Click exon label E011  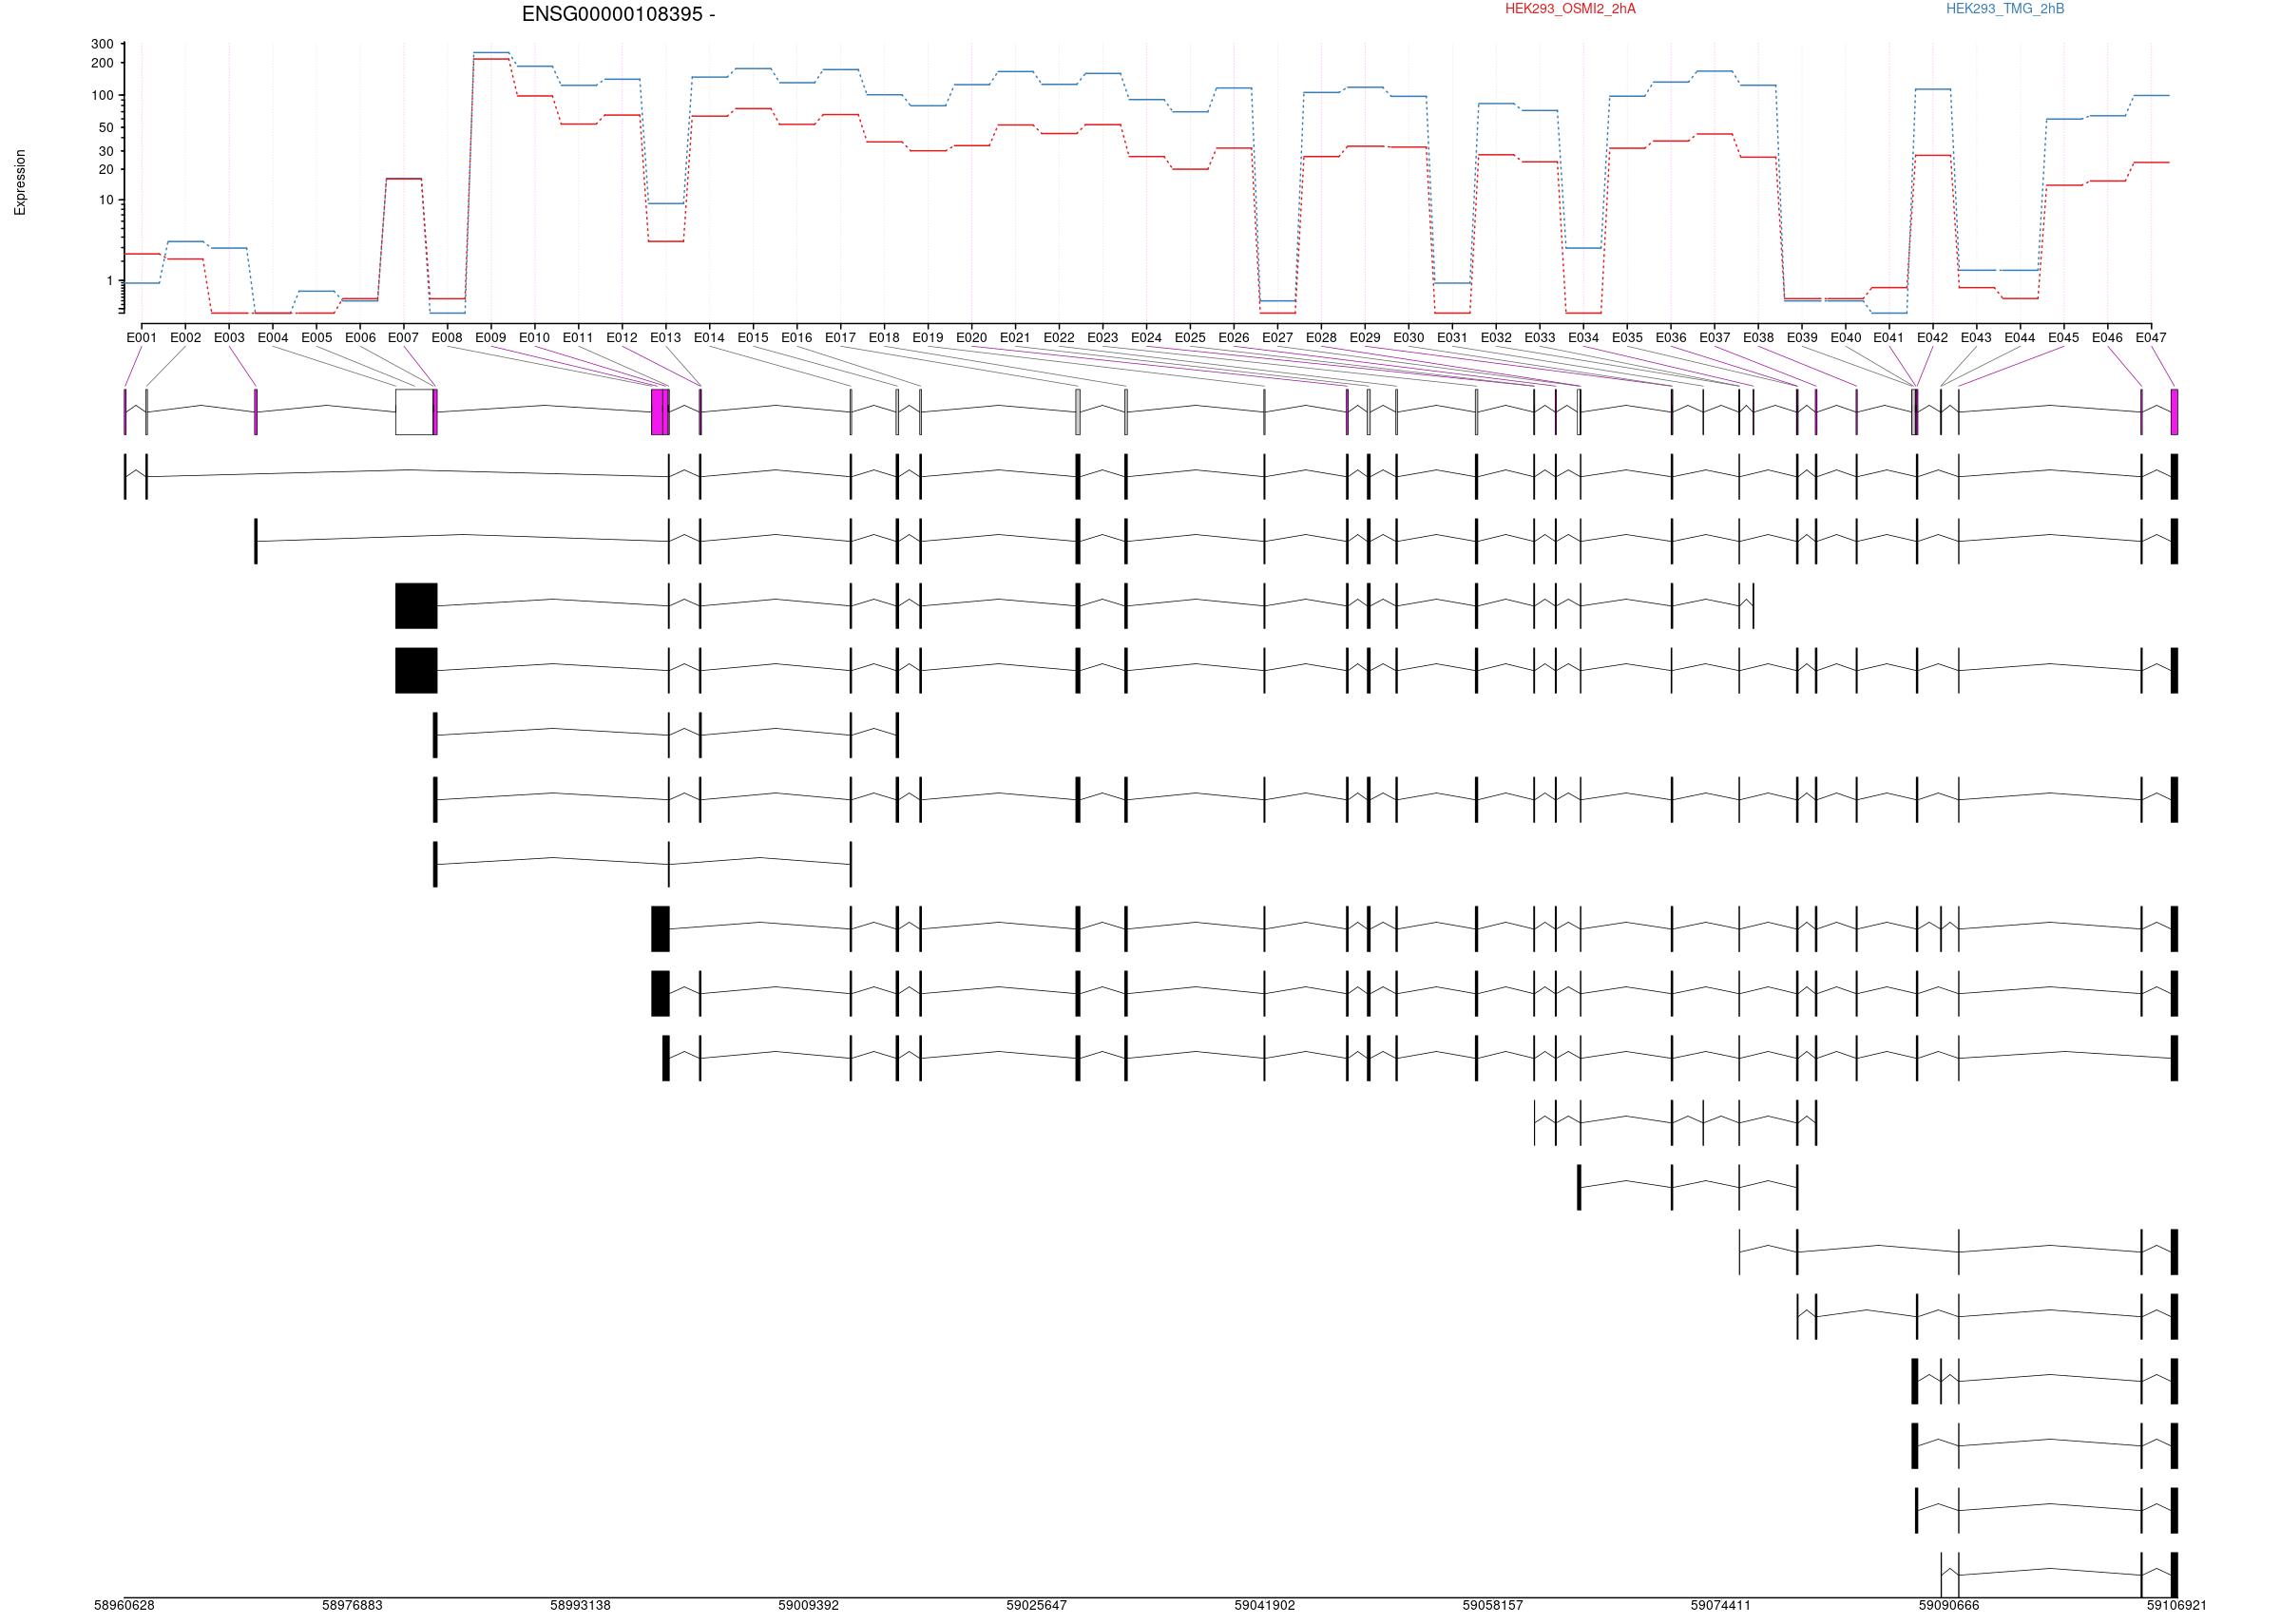click(578, 338)
